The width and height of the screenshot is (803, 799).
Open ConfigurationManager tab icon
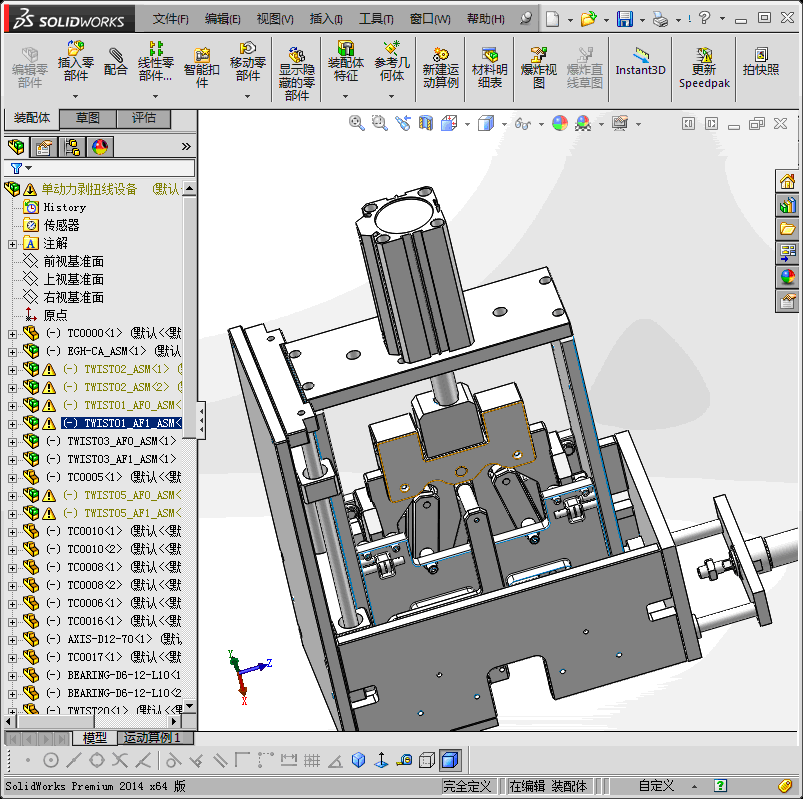(72, 147)
